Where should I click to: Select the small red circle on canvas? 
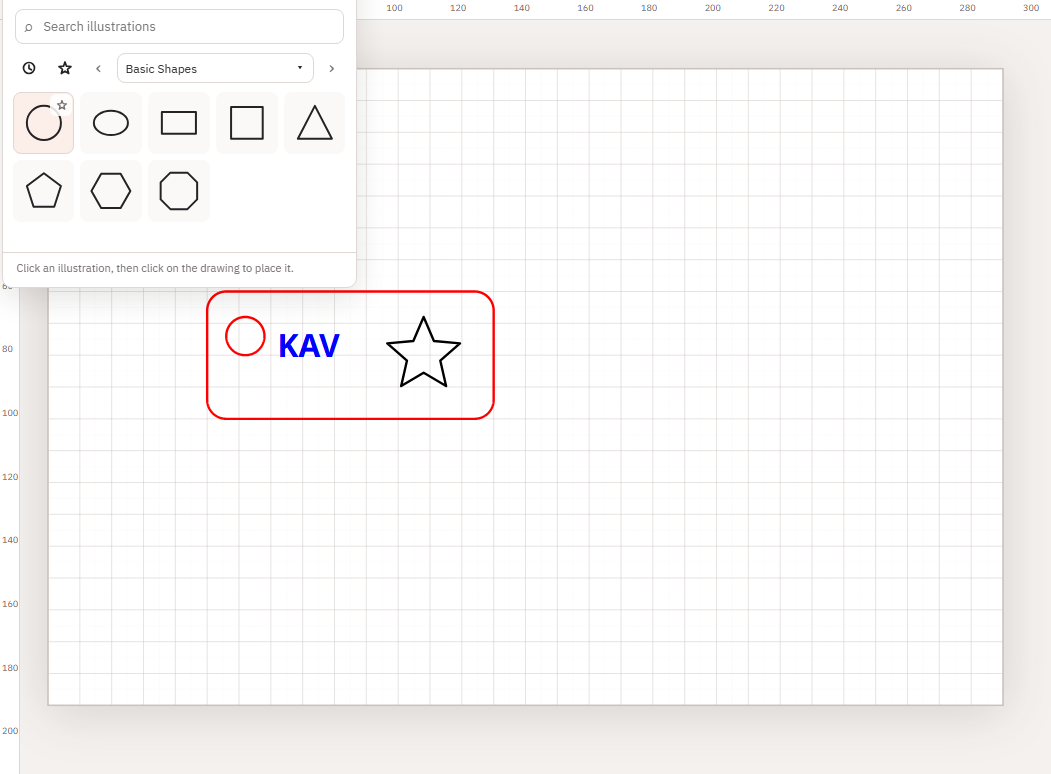click(245, 336)
